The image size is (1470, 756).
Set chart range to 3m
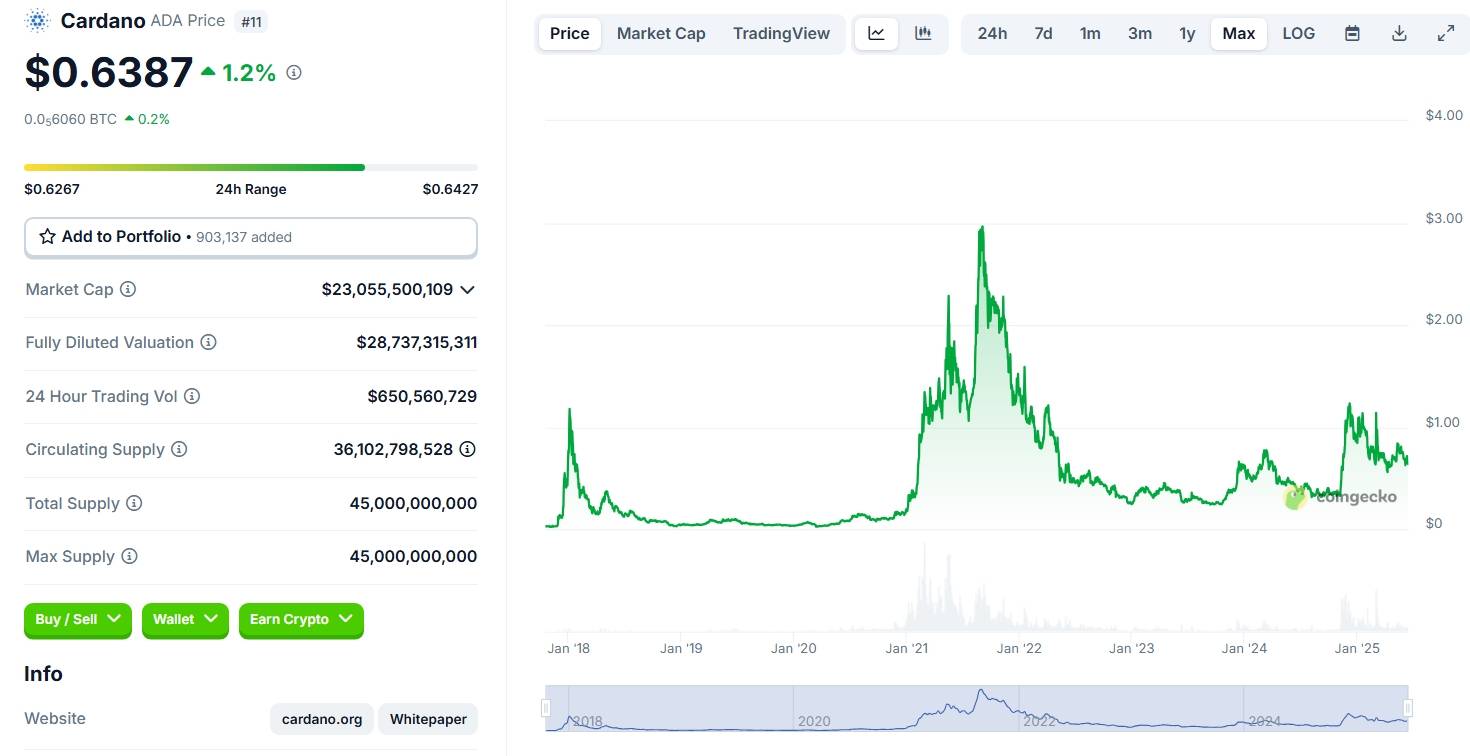(1140, 33)
